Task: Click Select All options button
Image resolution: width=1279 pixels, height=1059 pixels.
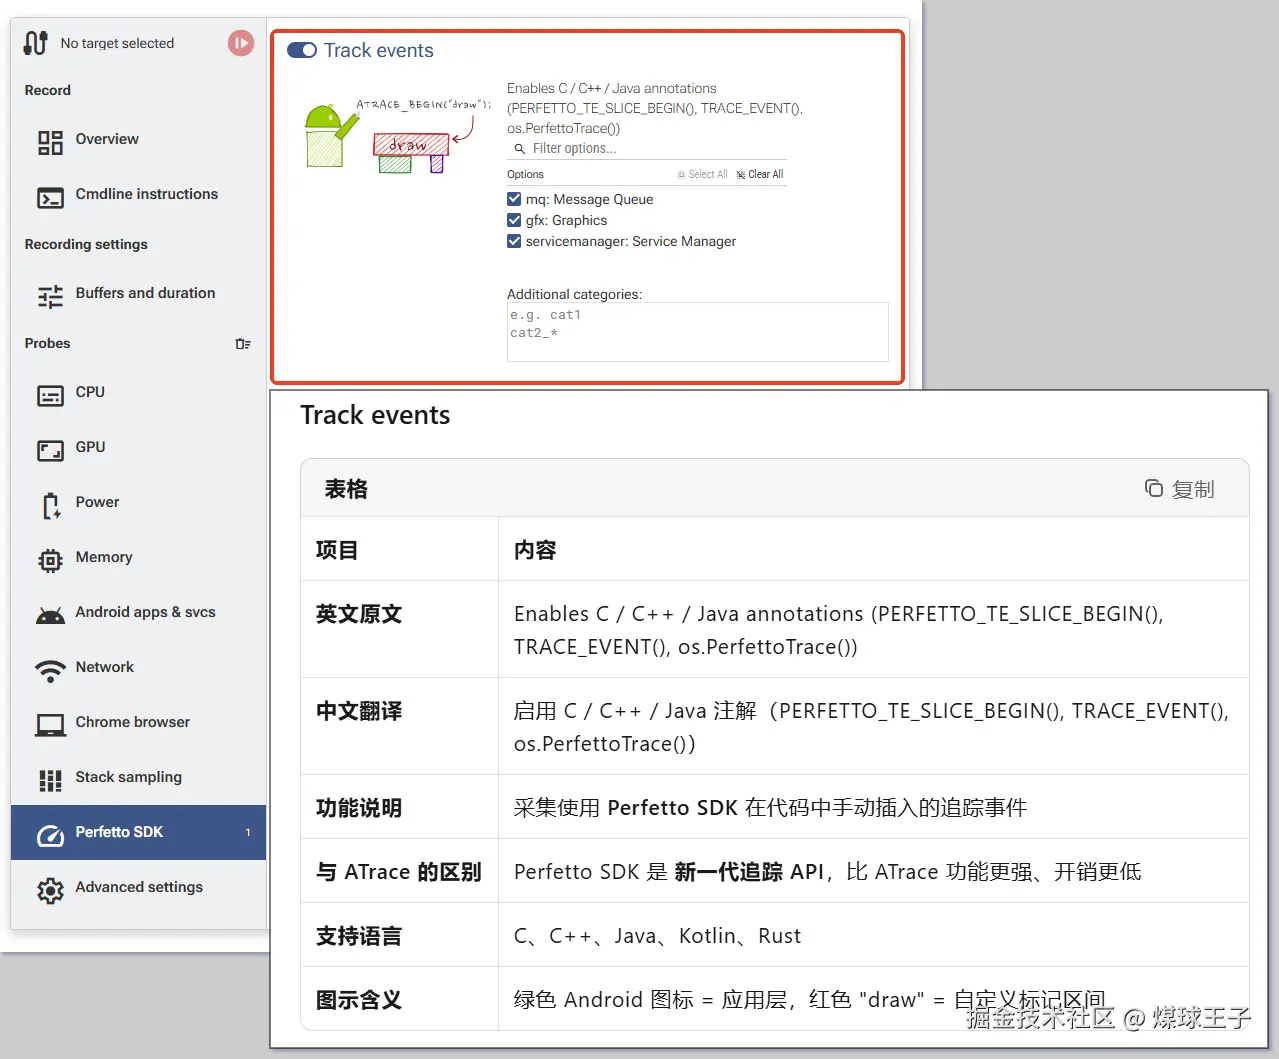Action: [x=702, y=174]
